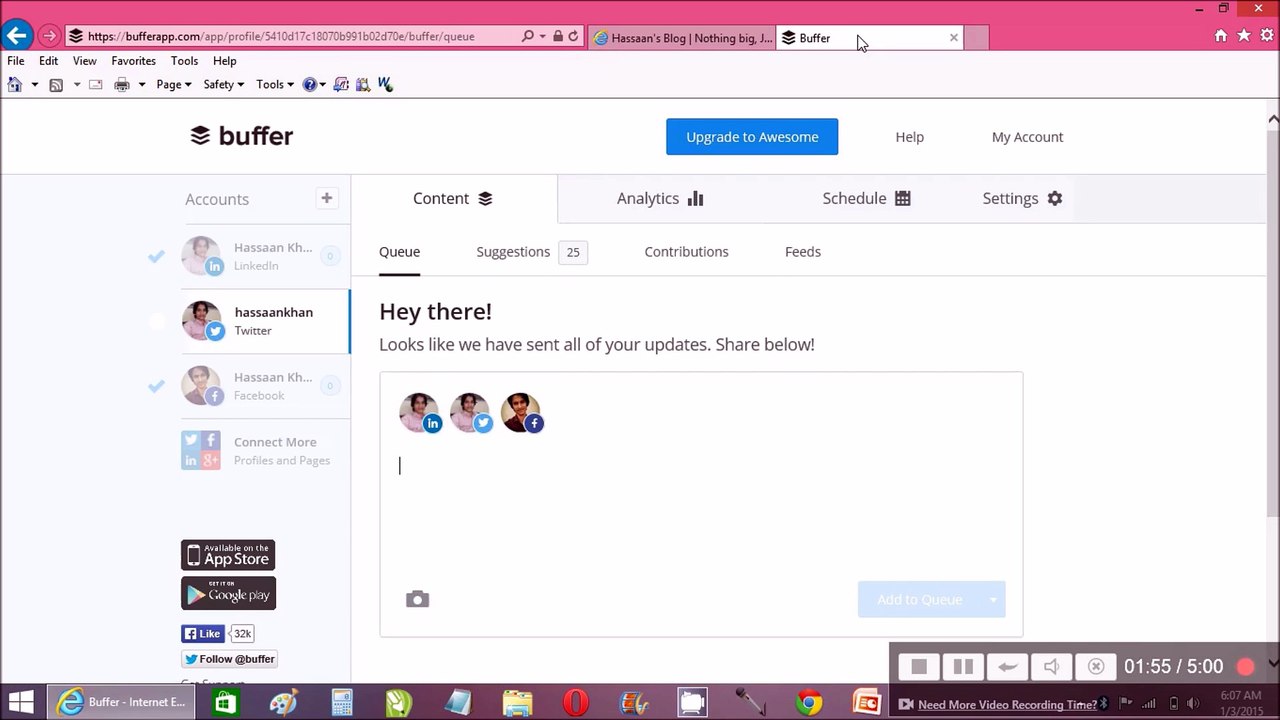Click the Available on the App Store badge
The image size is (1280, 720).
click(228, 555)
